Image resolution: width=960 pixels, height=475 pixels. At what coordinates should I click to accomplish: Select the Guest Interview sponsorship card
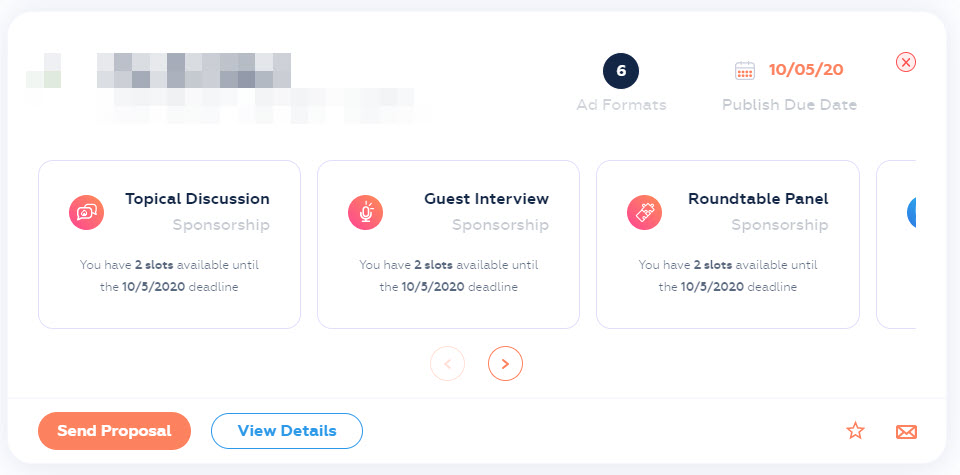point(448,244)
